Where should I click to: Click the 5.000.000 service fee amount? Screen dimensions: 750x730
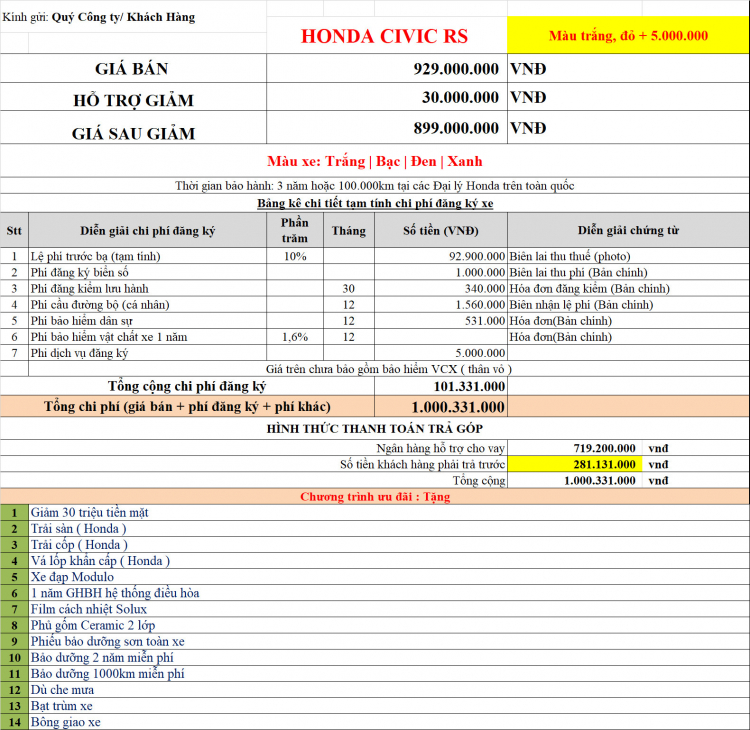(x=441, y=353)
